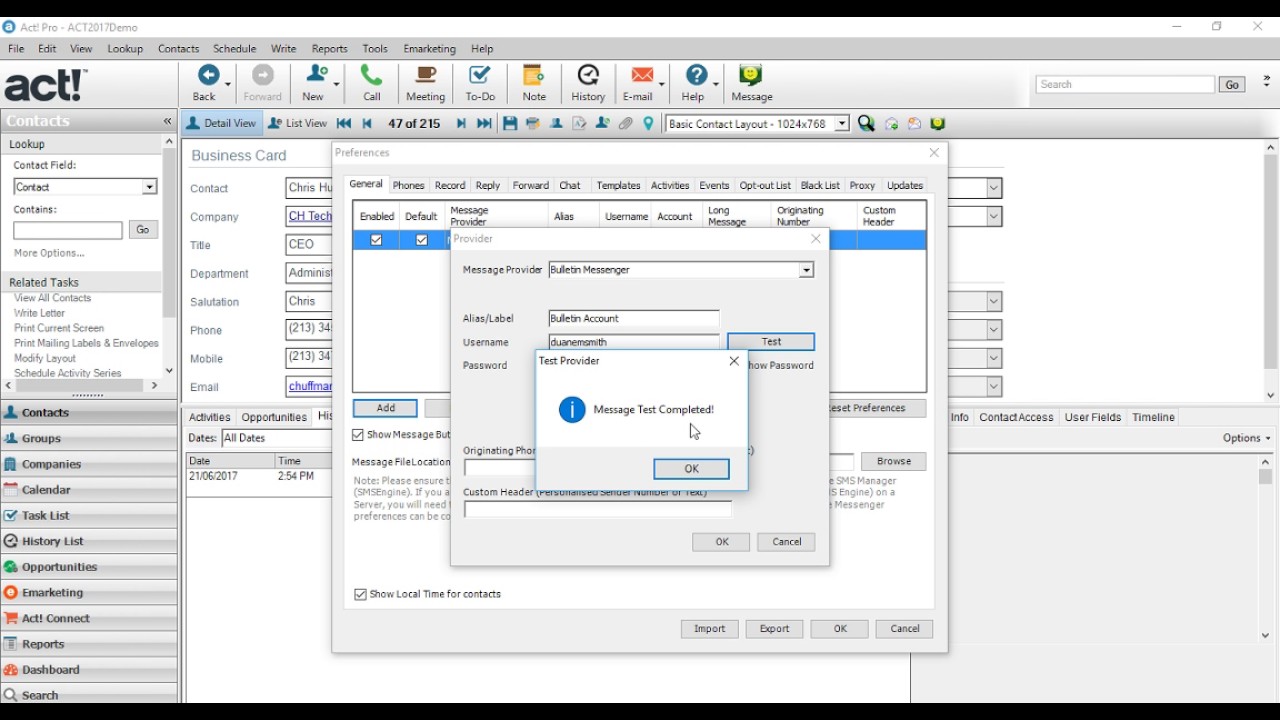Screen dimensions: 1280x720
Task: Collapse the Contacts sidebar panel
Action: click(x=167, y=121)
